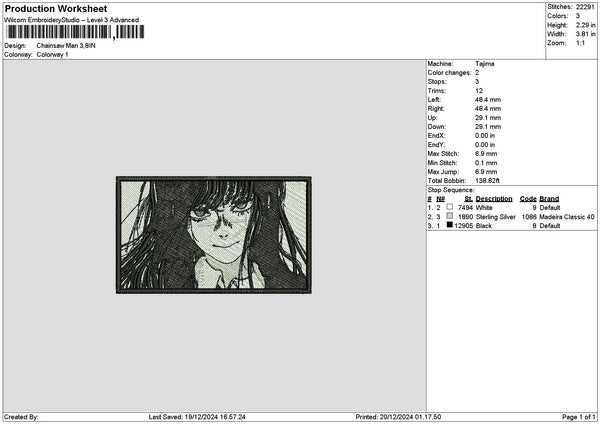
Task: Click the 'N#' column header
Action: [440, 199]
